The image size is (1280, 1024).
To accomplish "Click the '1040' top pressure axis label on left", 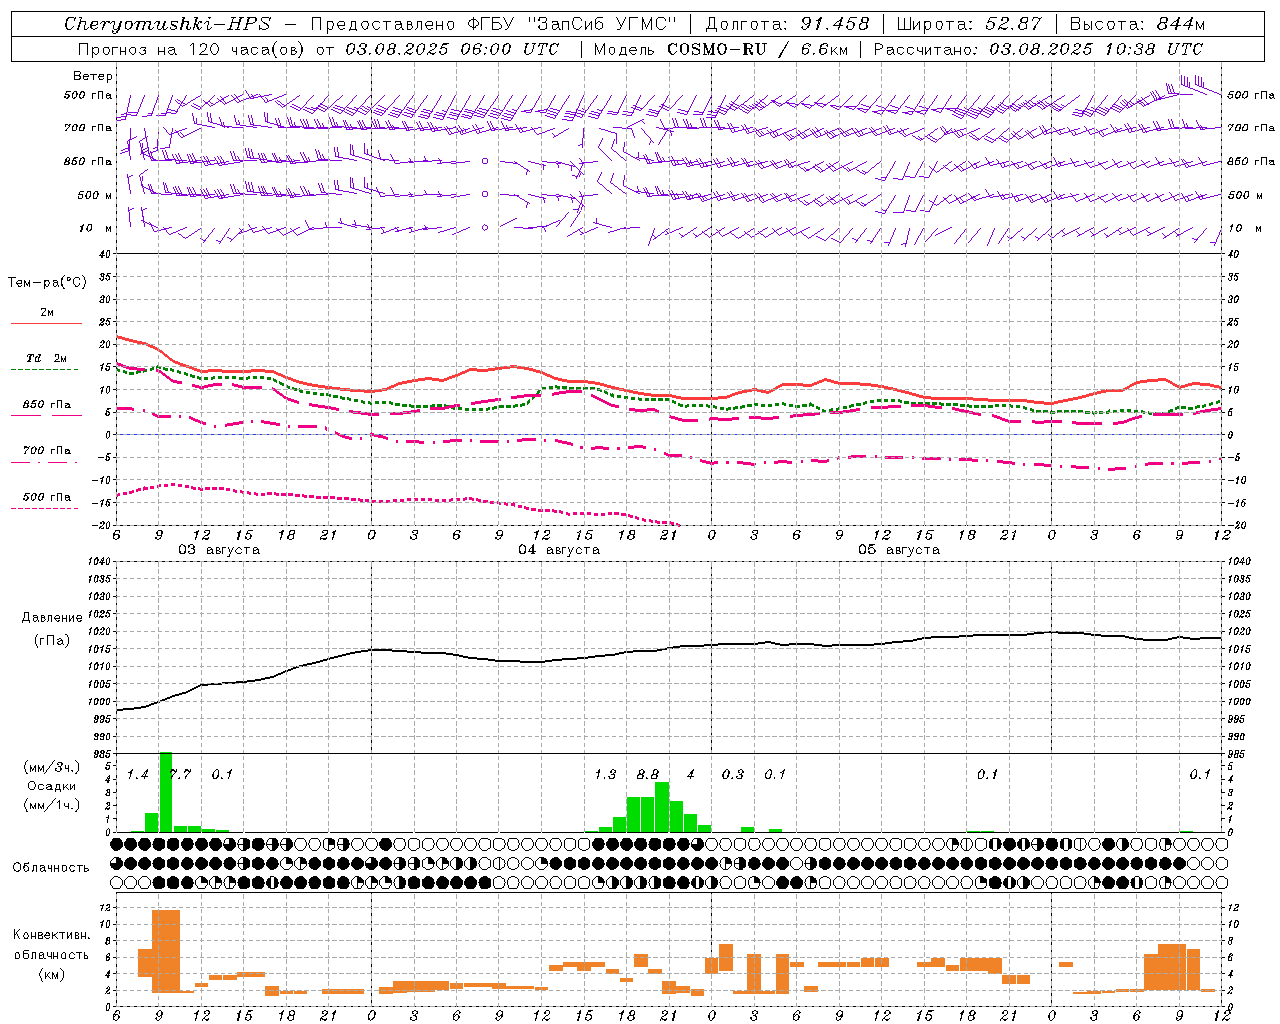I will pyautogui.click(x=100, y=562).
